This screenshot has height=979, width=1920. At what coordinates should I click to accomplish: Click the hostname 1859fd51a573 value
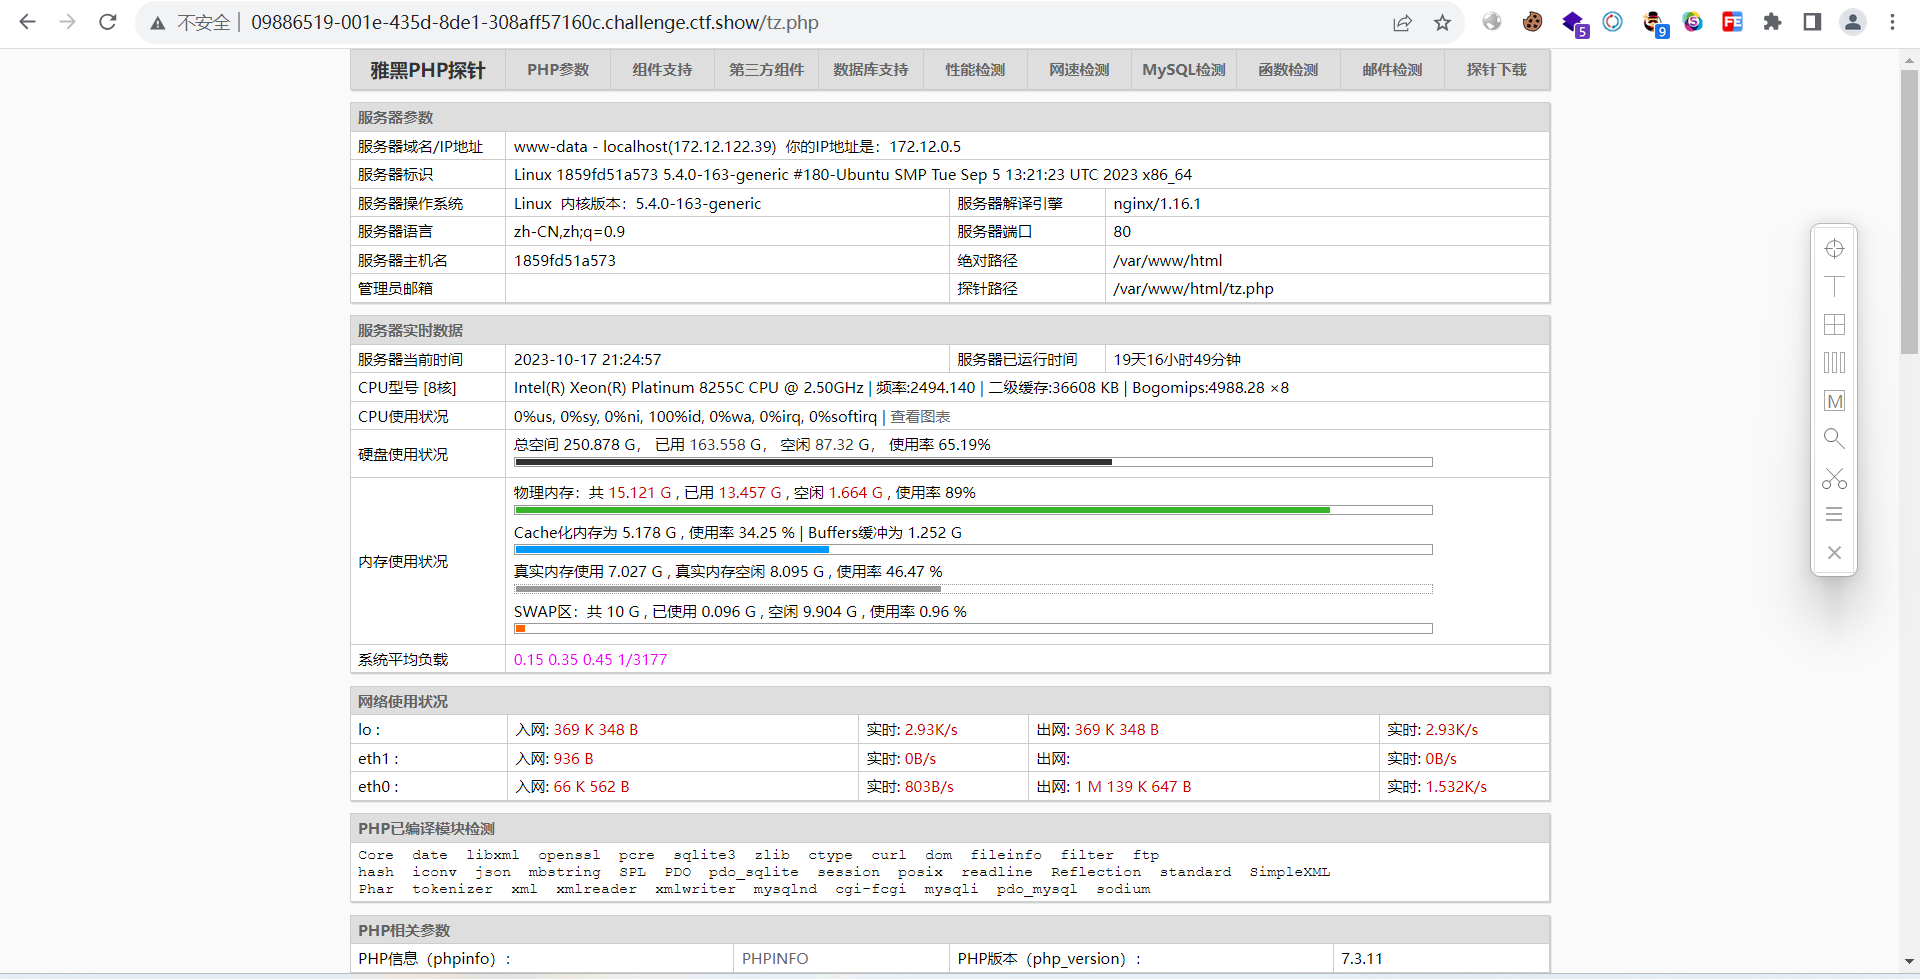coord(565,260)
